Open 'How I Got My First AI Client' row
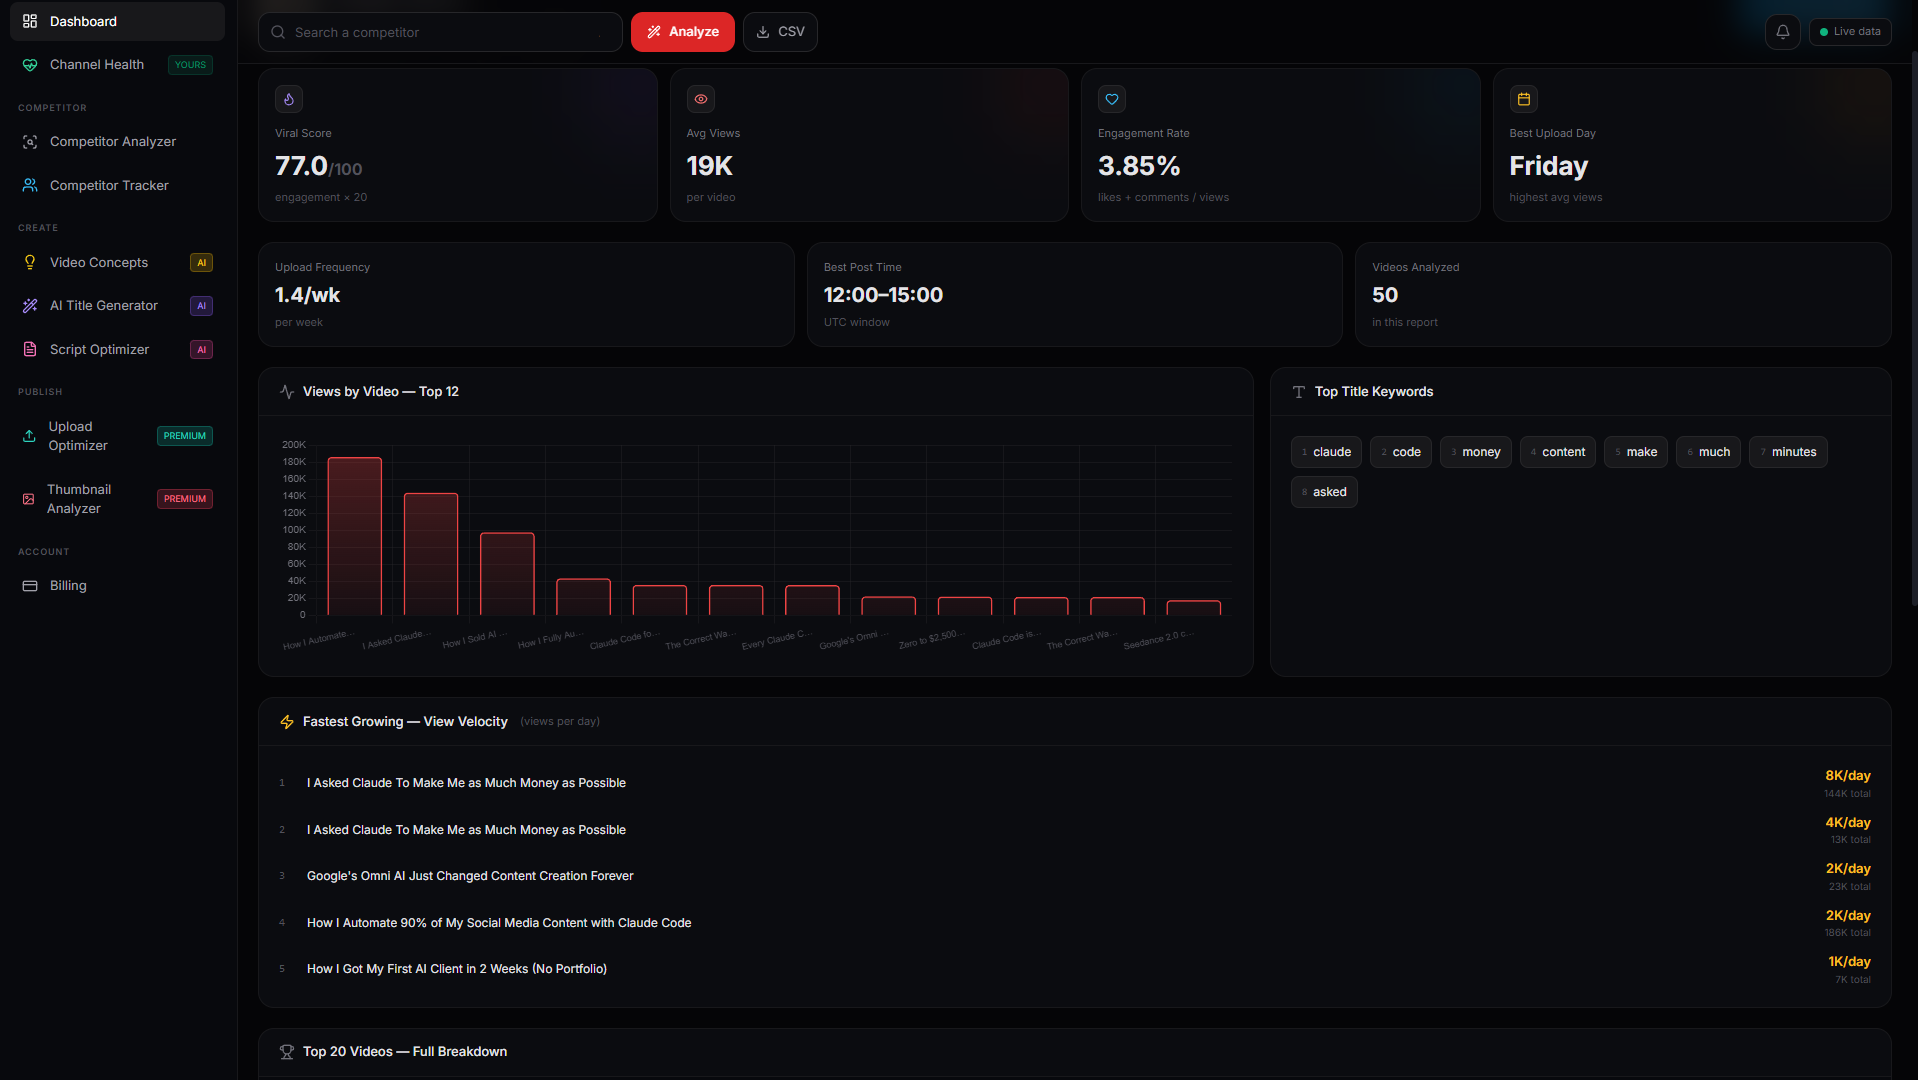 point(1075,969)
